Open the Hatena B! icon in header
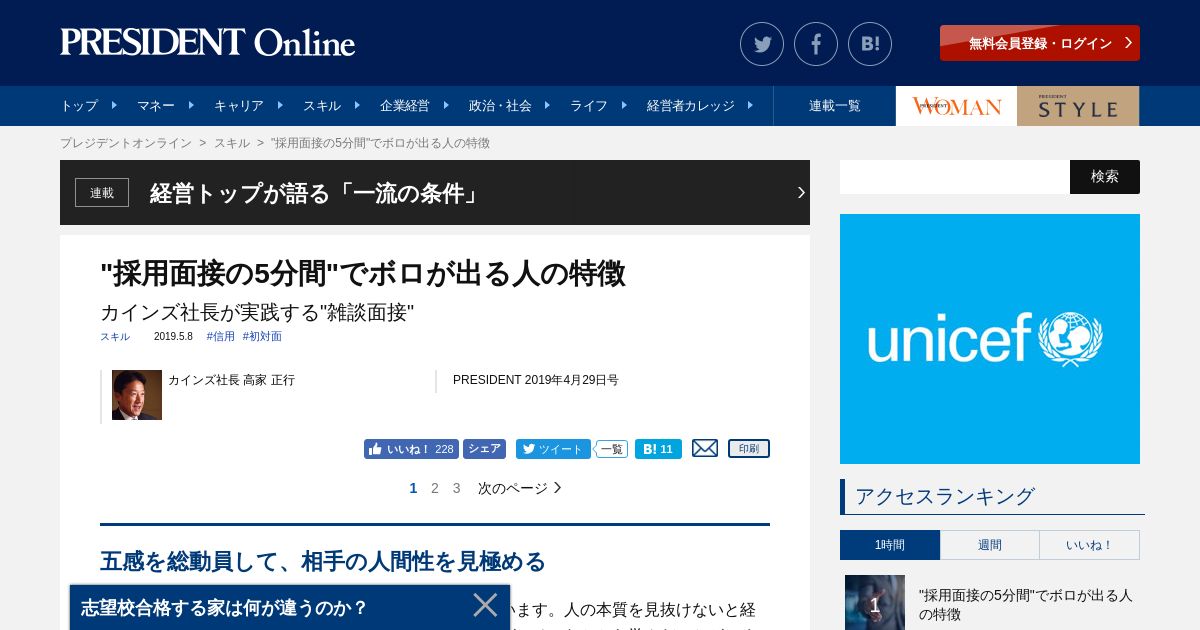The width and height of the screenshot is (1200, 630). pos(870,44)
